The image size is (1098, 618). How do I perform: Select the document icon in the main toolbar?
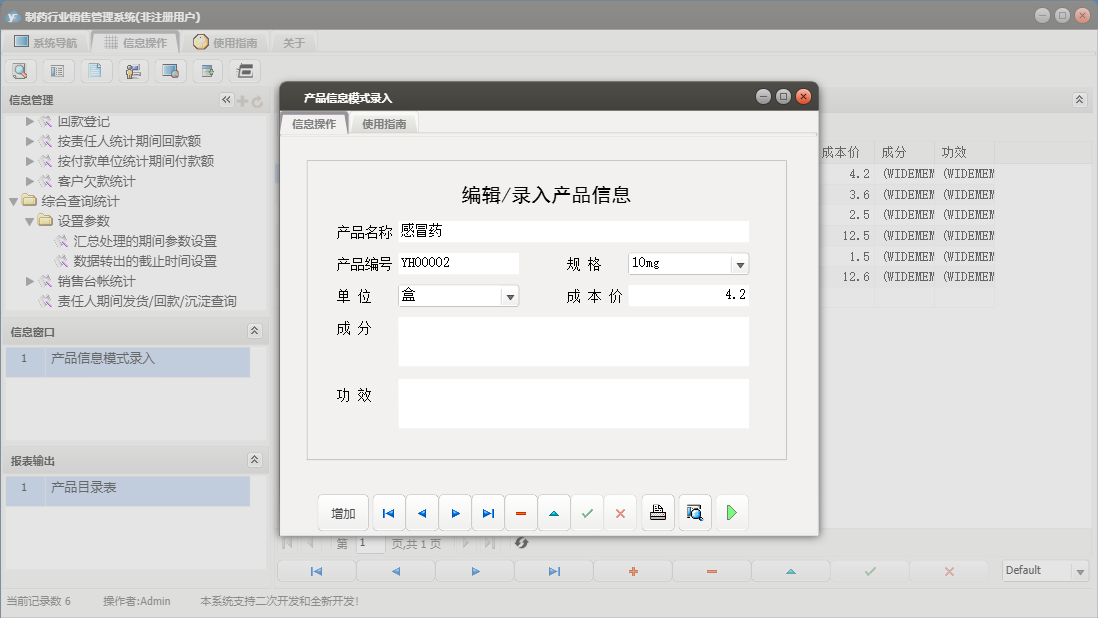pyautogui.click(x=96, y=70)
